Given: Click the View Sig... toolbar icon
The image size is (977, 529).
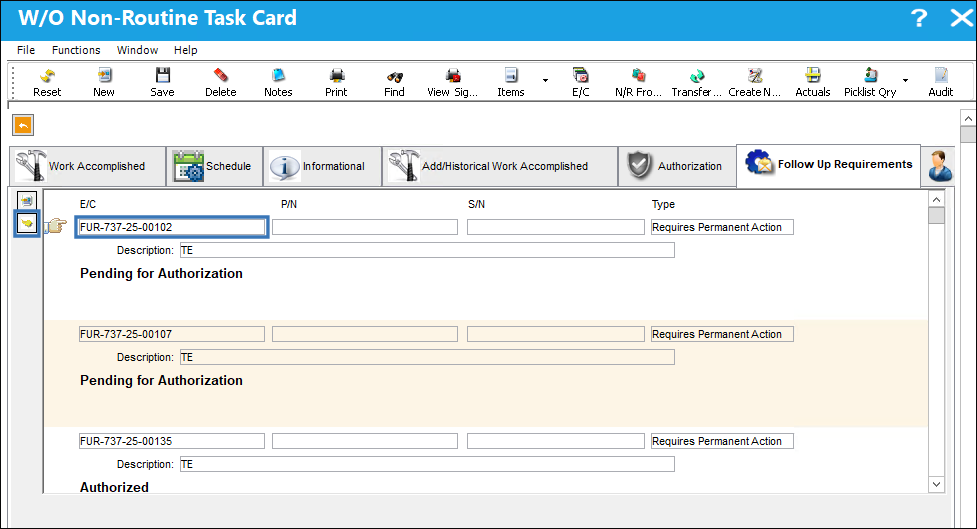Looking at the screenshot, I should 452,83.
